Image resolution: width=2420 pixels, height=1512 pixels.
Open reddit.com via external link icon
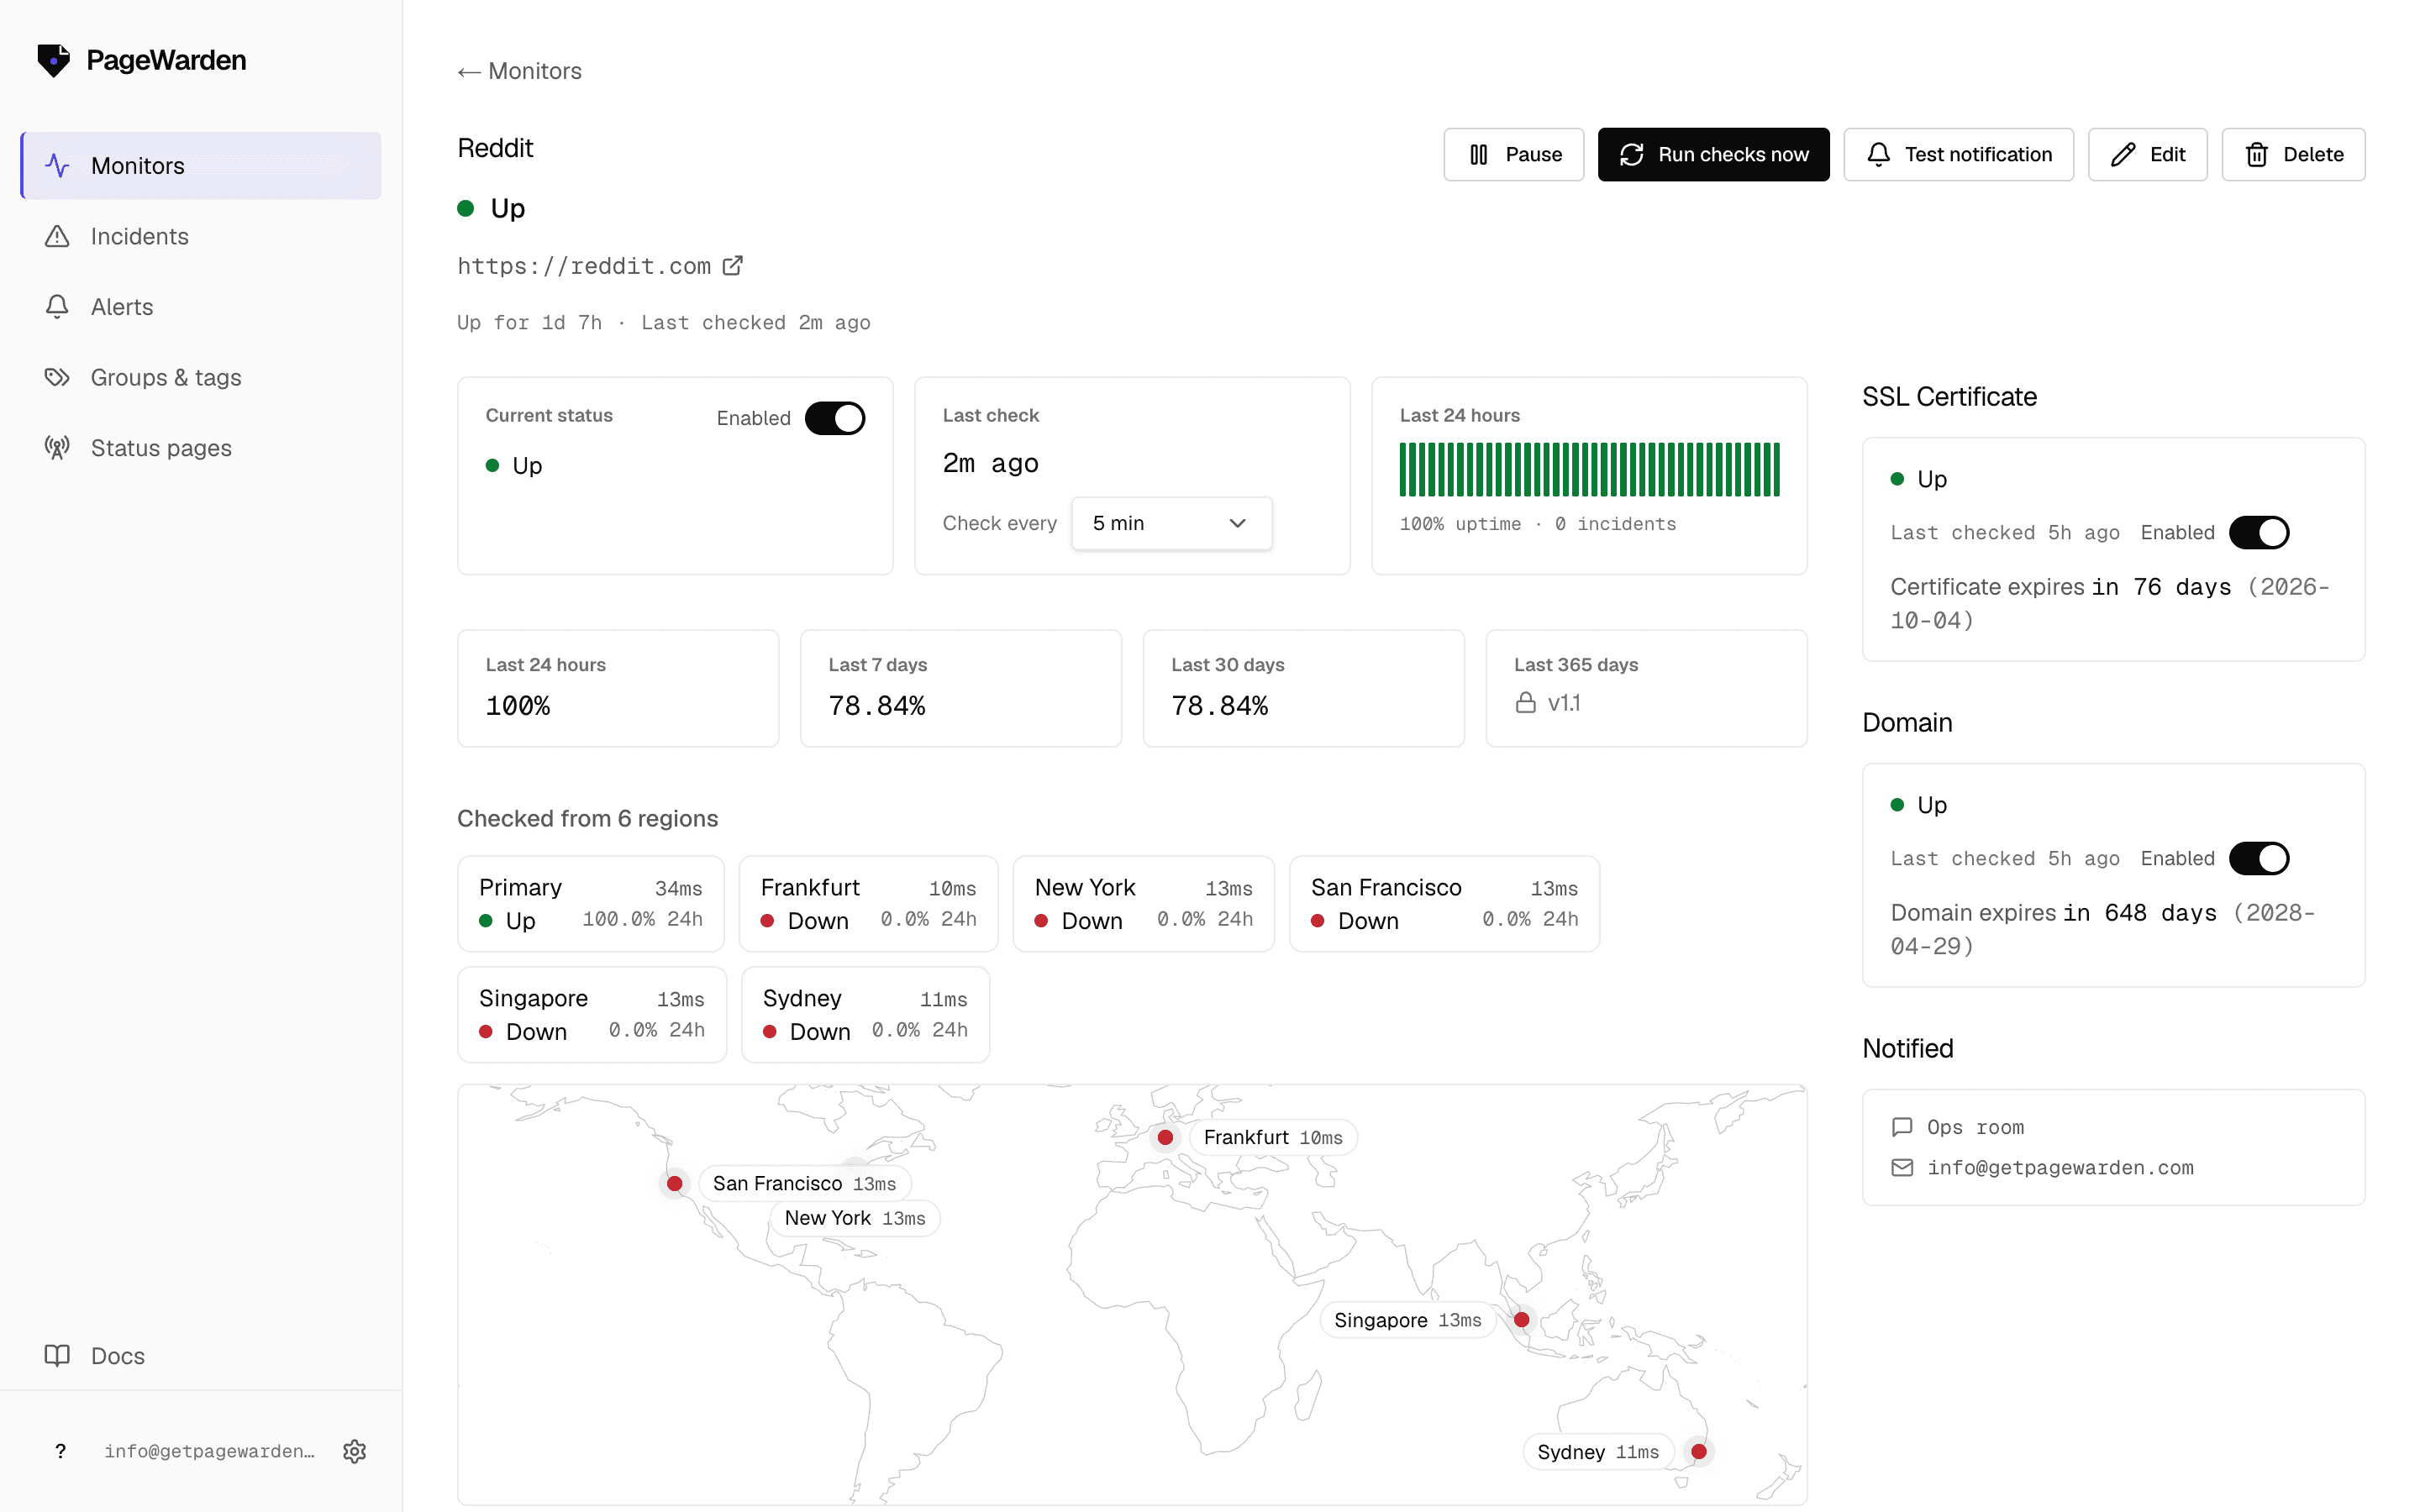pos(733,265)
